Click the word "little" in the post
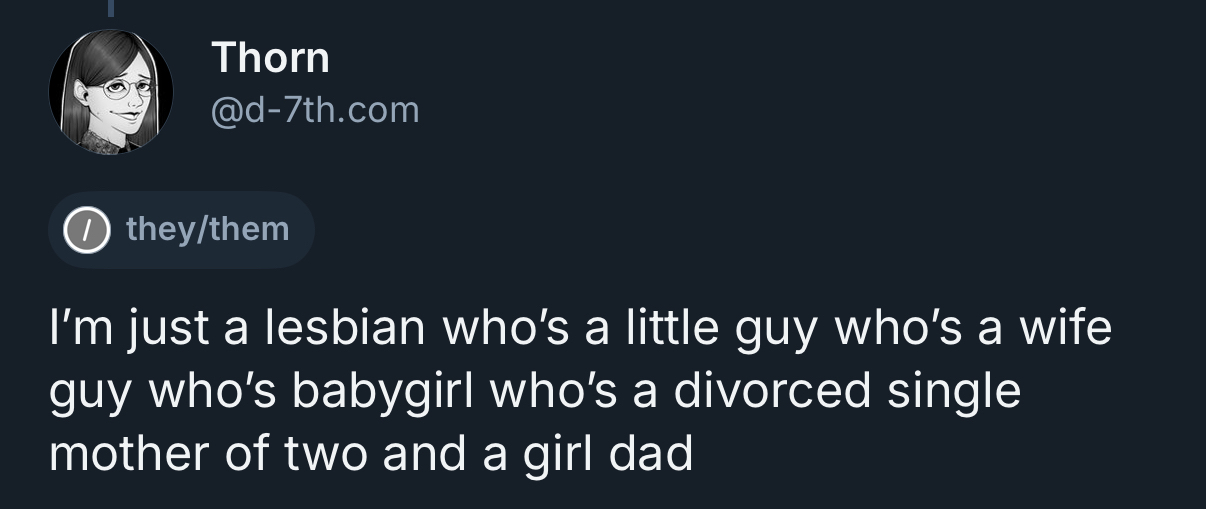This screenshot has width=1206, height=509. [x=673, y=327]
